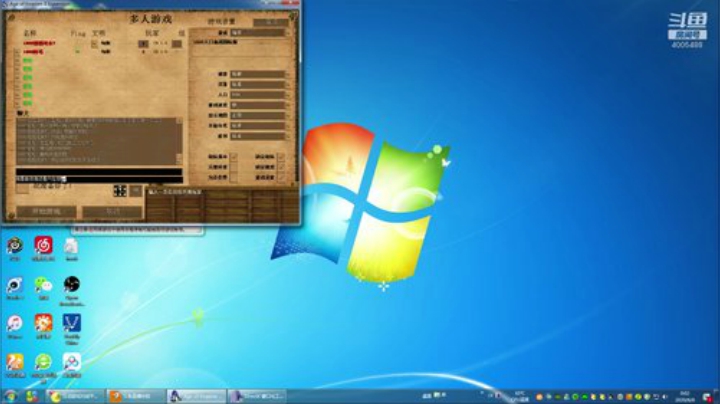Open the orange sunflower-style desktop icon
The height and width of the screenshot is (404, 720).
43,323
